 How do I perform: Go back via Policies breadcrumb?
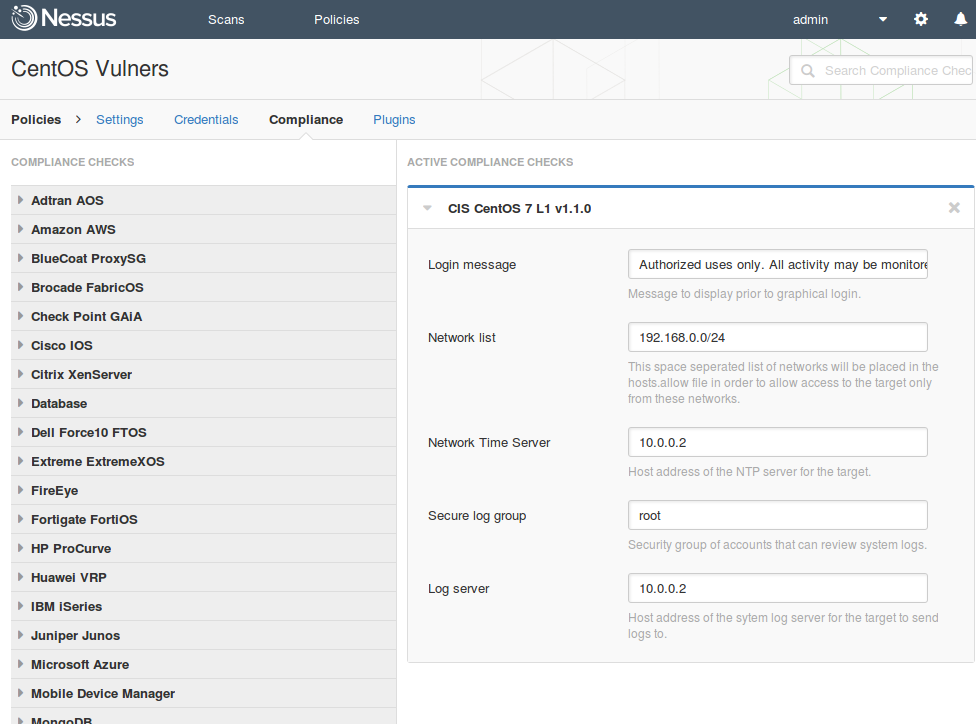click(36, 120)
